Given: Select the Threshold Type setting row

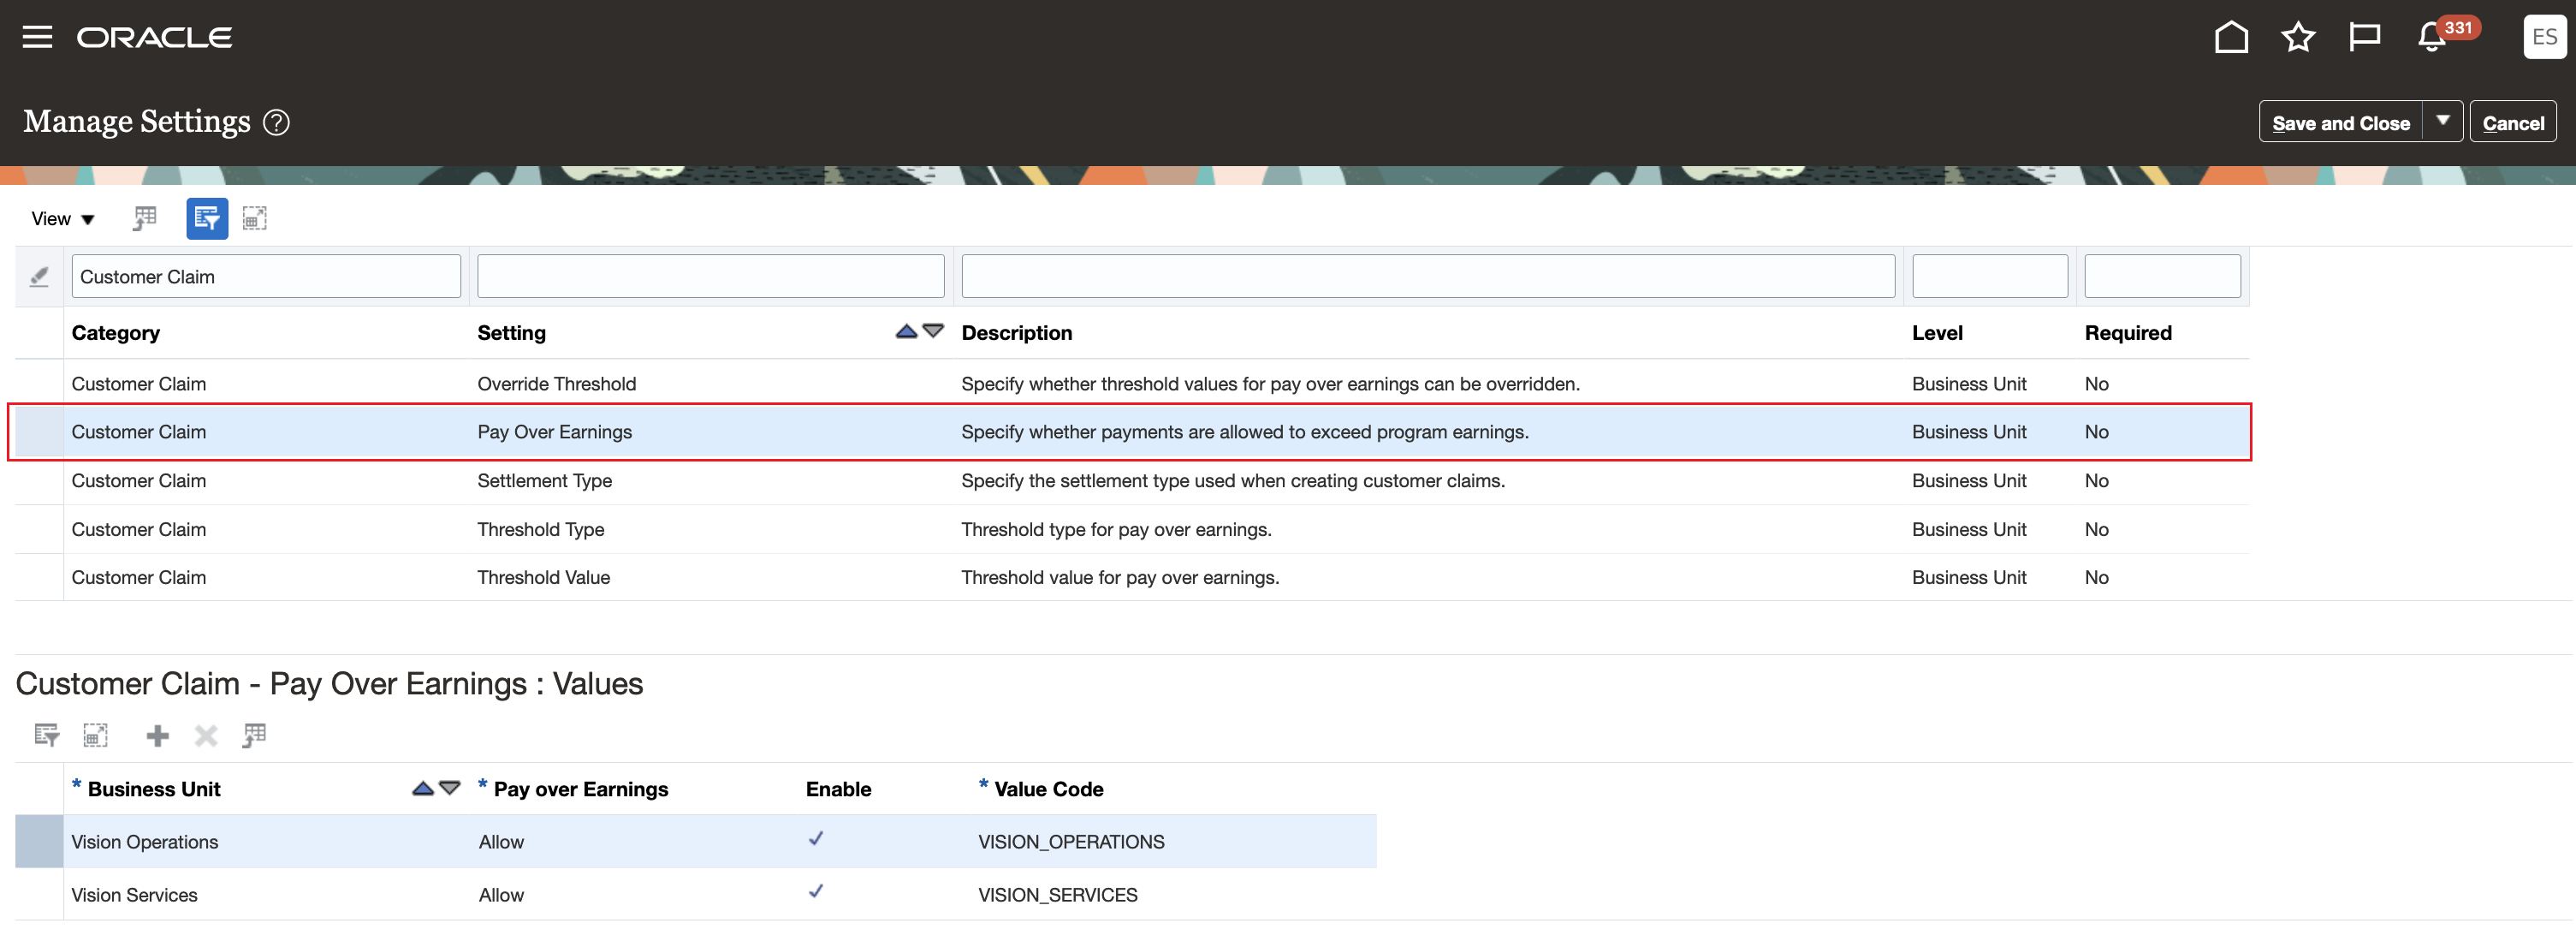Looking at the screenshot, I should [x=540, y=529].
